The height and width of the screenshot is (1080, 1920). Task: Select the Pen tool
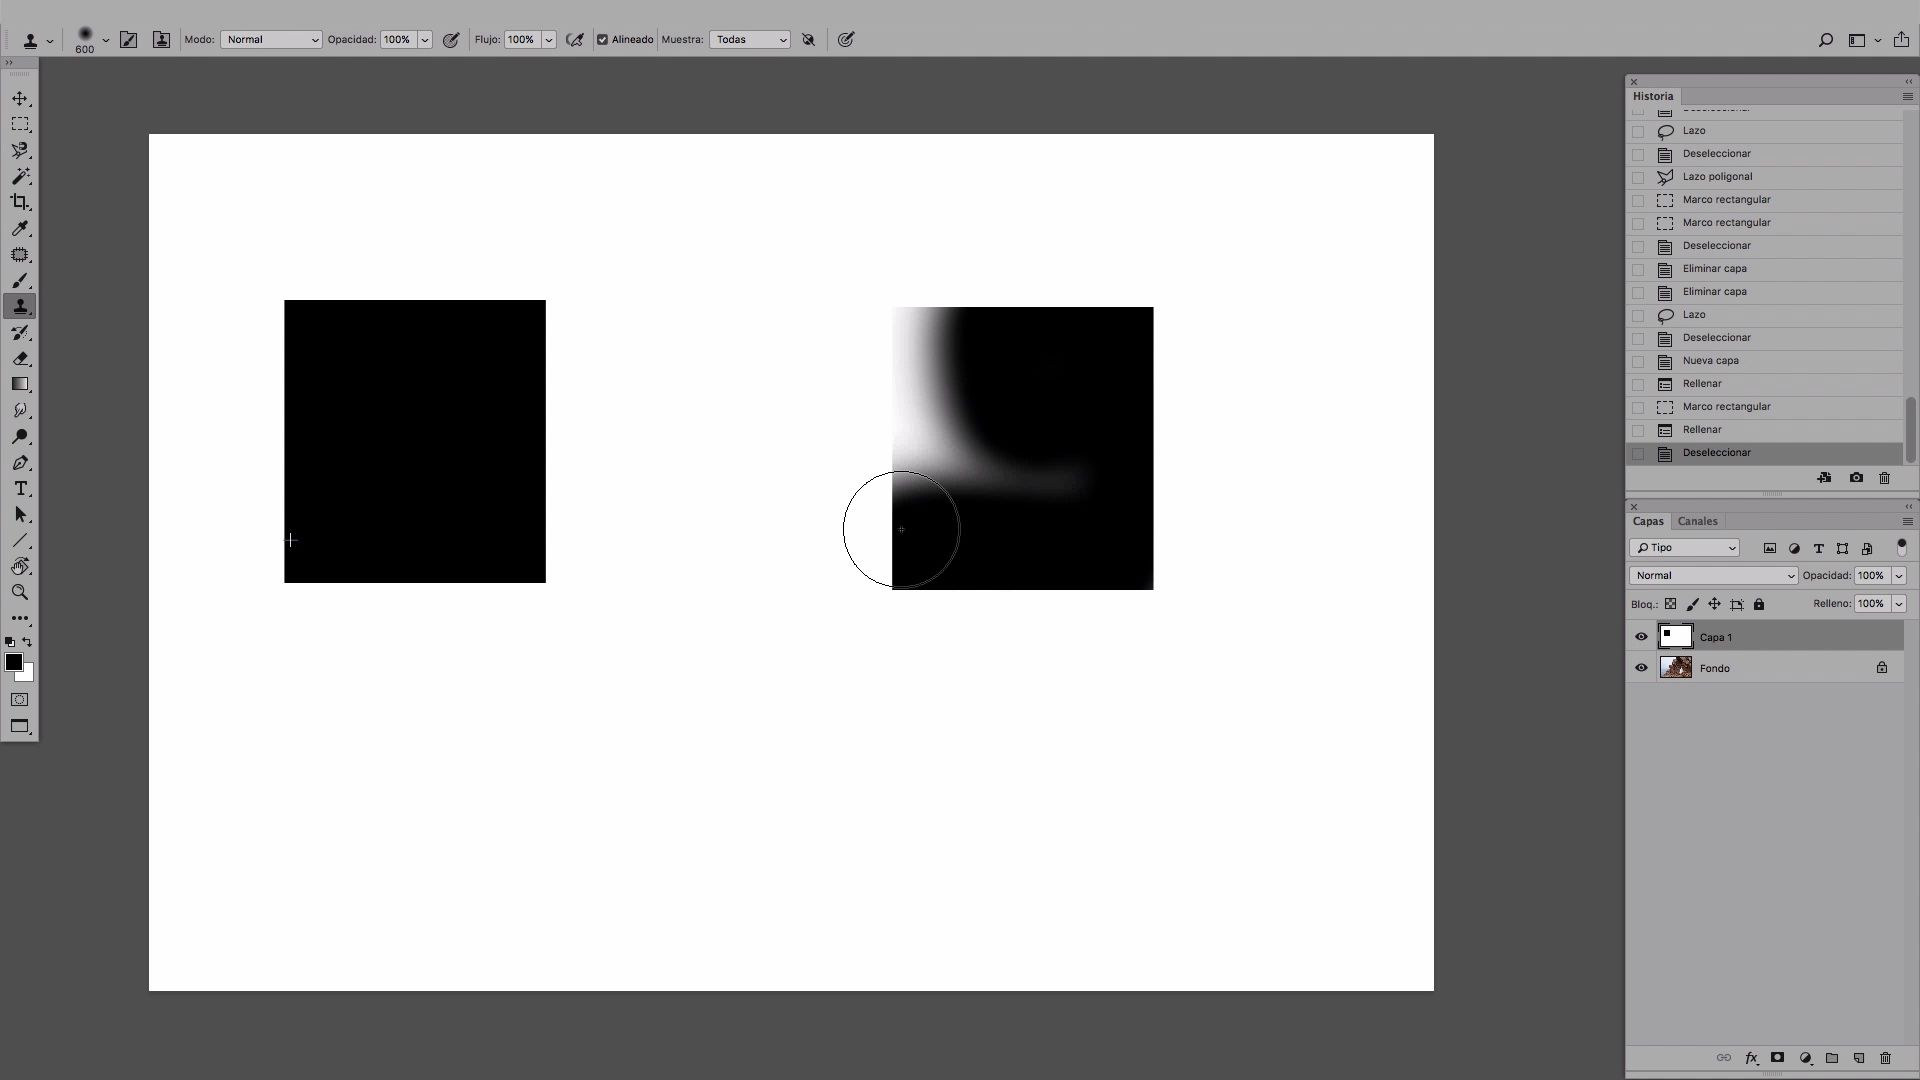[20, 463]
